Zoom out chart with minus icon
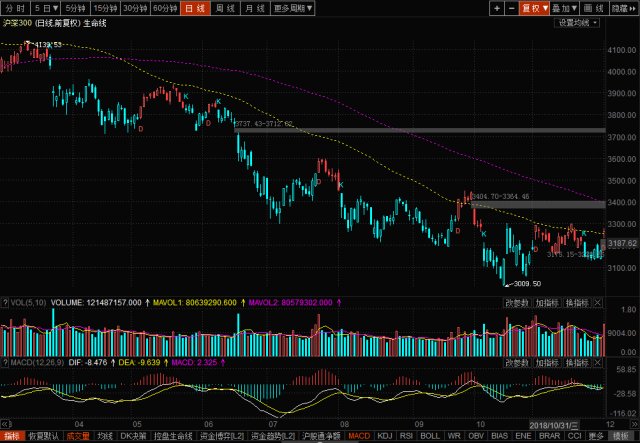640x443 pixels. tap(511, 8)
